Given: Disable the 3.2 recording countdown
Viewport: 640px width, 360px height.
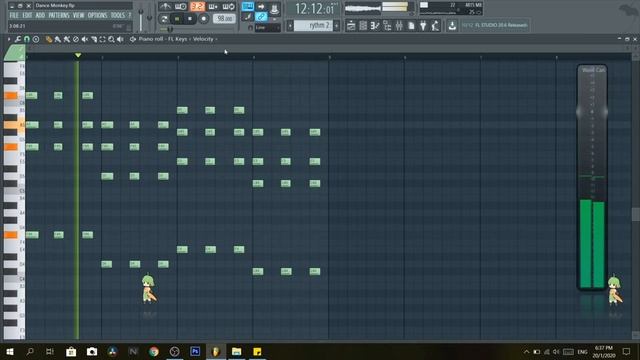Looking at the screenshot, I should [198, 7].
